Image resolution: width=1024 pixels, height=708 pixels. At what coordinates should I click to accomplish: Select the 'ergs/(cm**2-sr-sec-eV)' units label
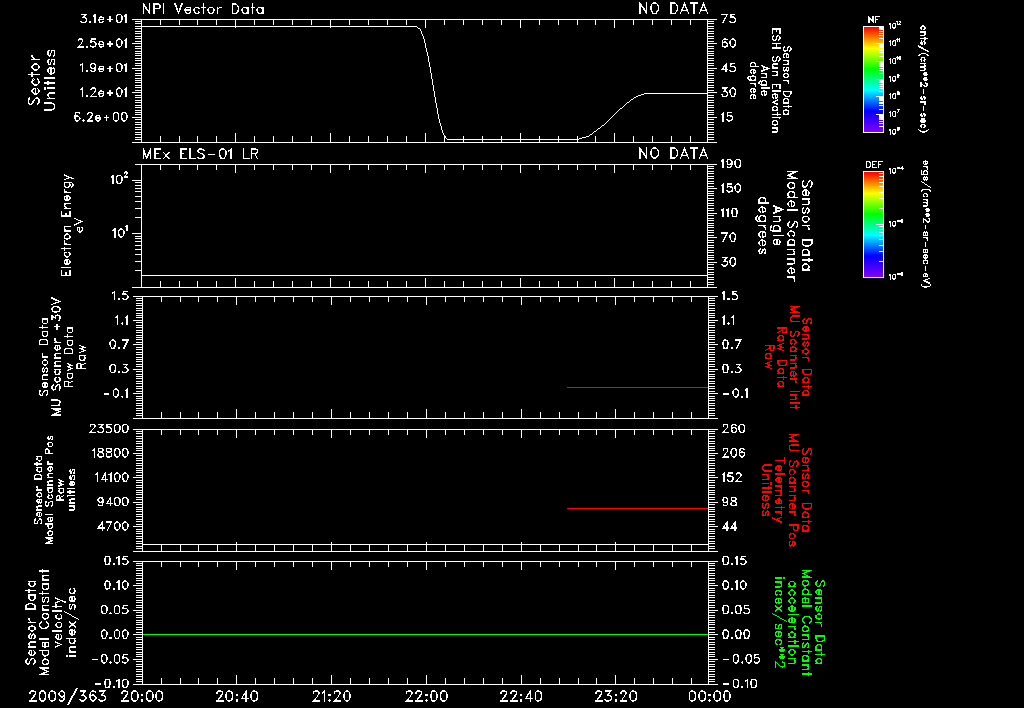pos(924,223)
